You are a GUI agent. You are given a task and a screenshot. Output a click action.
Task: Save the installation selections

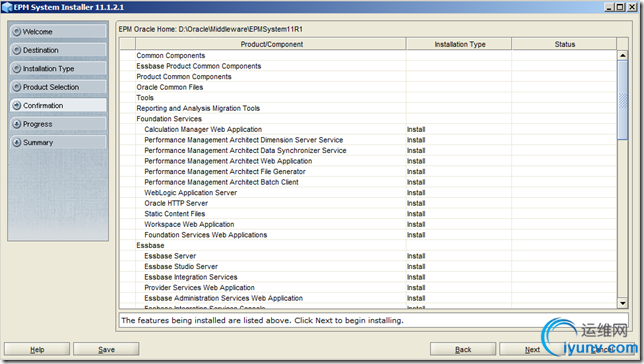click(x=106, y=349)
